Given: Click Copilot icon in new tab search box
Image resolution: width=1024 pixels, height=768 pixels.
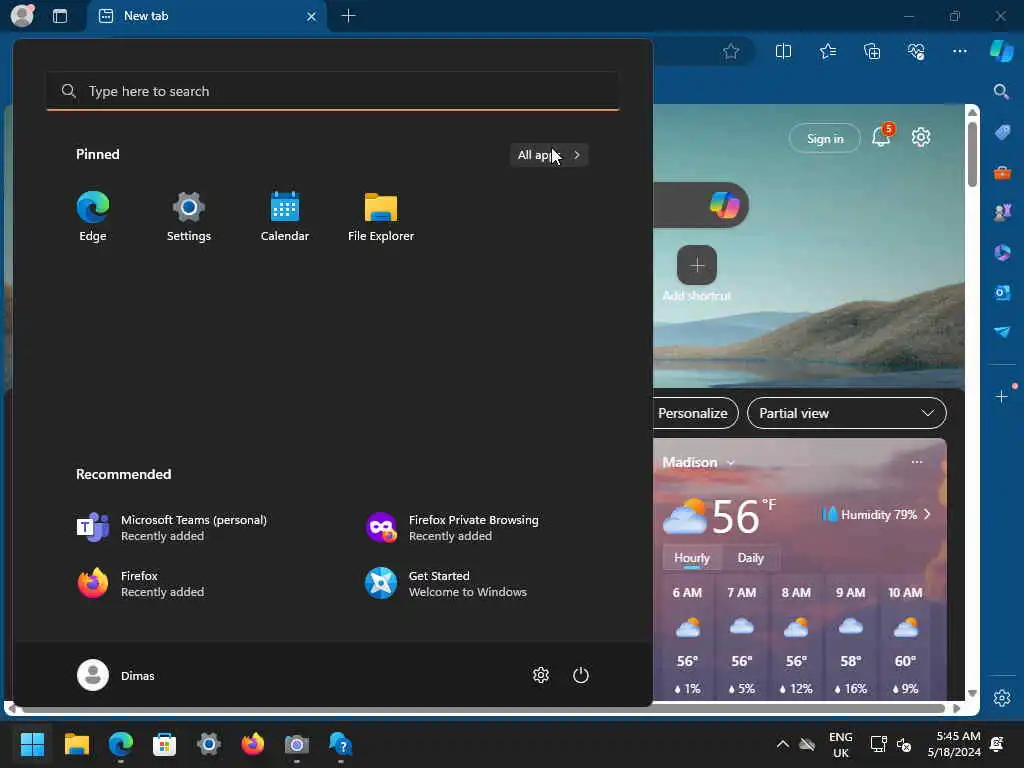Looking at the screenshot, I should pos(725,205).
